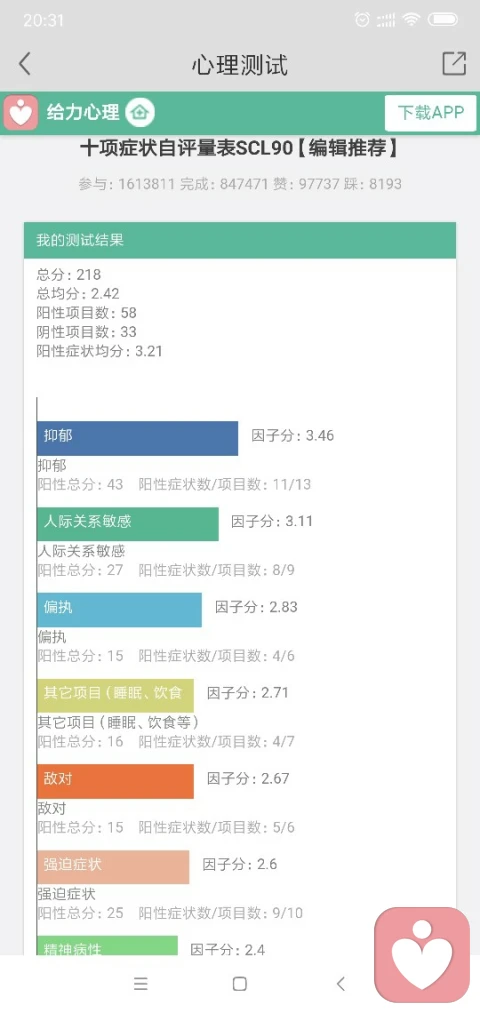
Task: Tap the back arrow in header
Action: (x=25, y=64)
